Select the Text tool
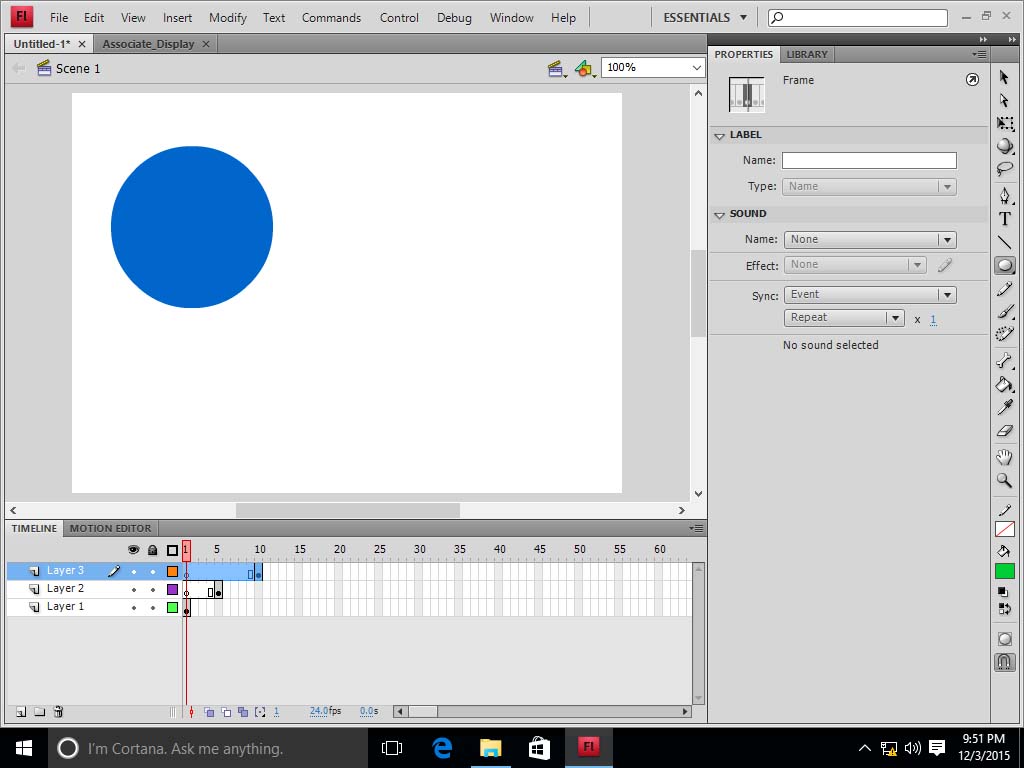Viewport: 1024px width, 768px height. (x=1004, y=219)
